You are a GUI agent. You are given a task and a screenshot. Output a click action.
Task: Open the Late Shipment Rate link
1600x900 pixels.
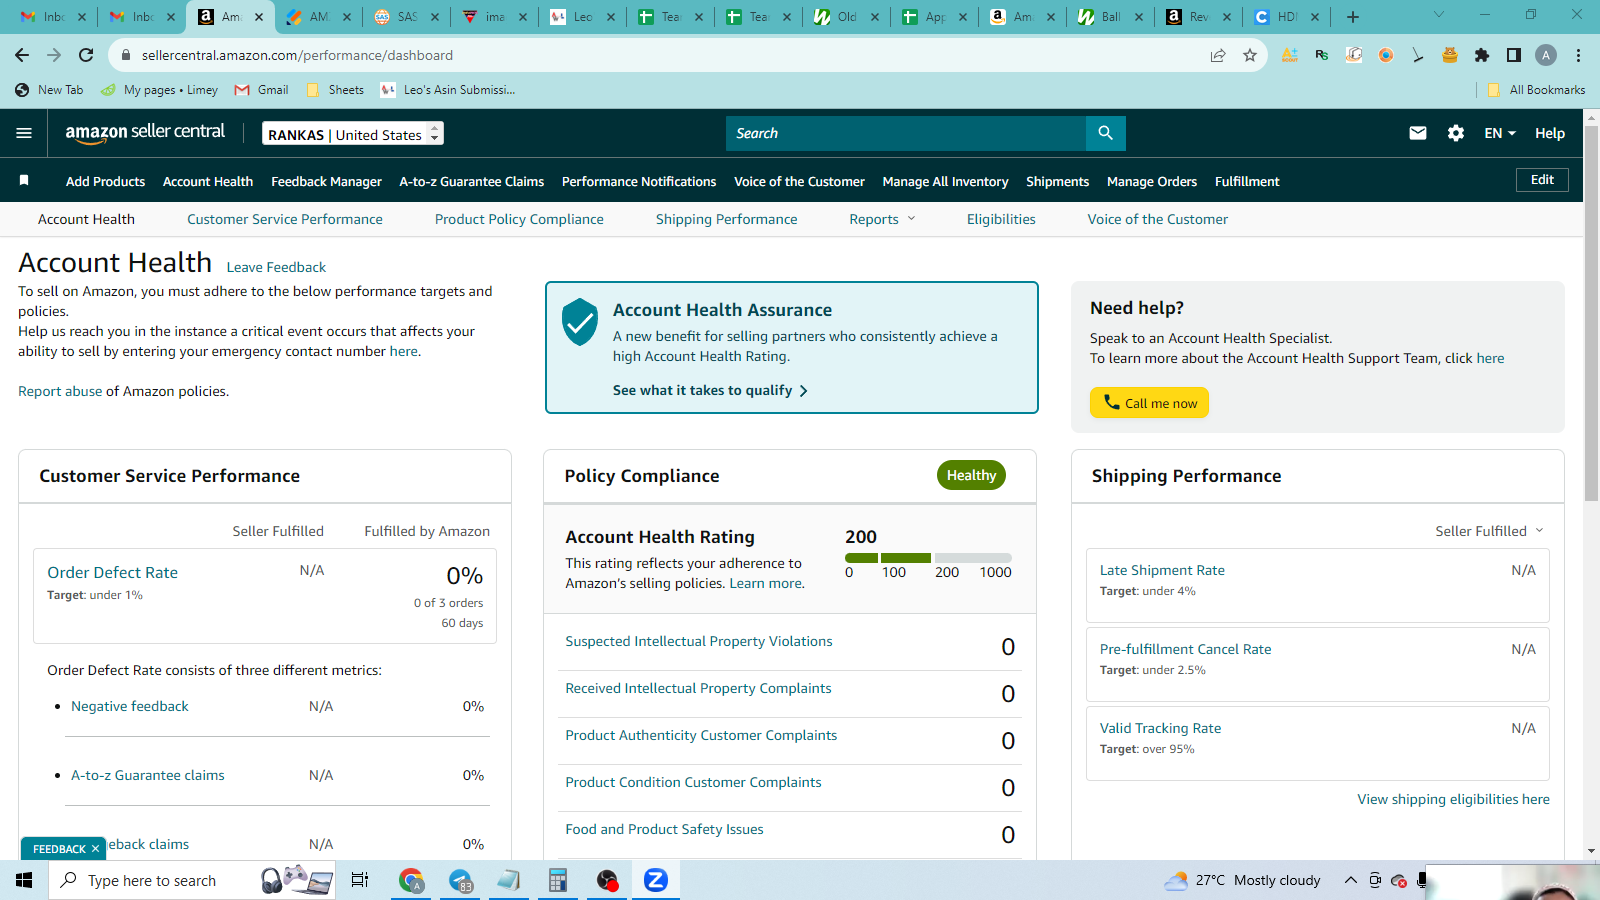[x=1162, y=570]
